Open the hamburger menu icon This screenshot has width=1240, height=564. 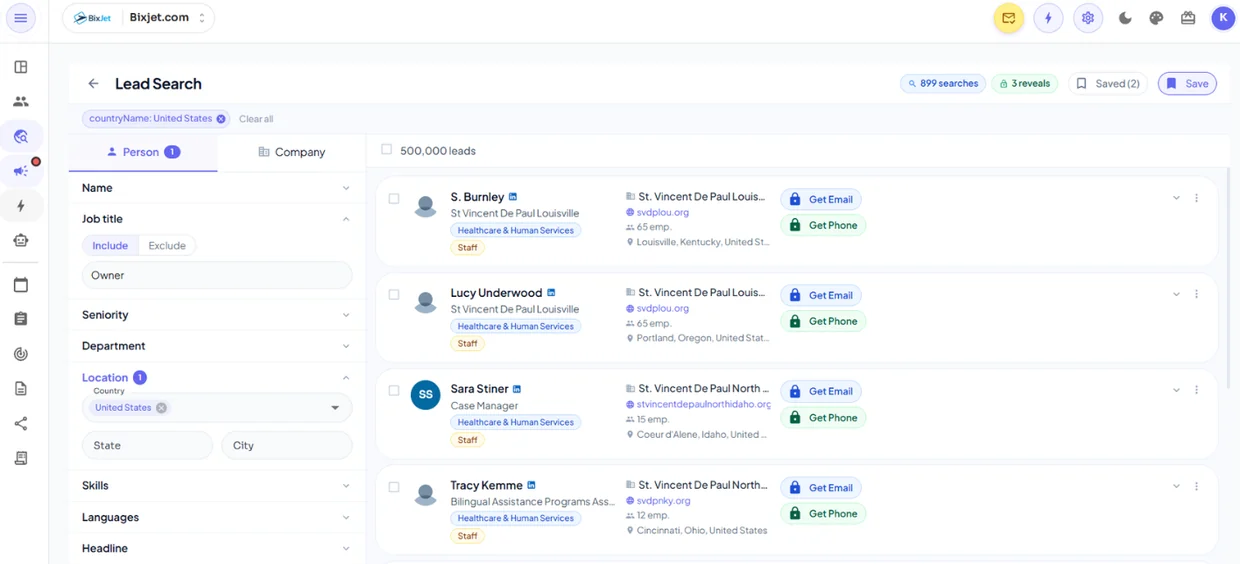[x=20, y=18]
